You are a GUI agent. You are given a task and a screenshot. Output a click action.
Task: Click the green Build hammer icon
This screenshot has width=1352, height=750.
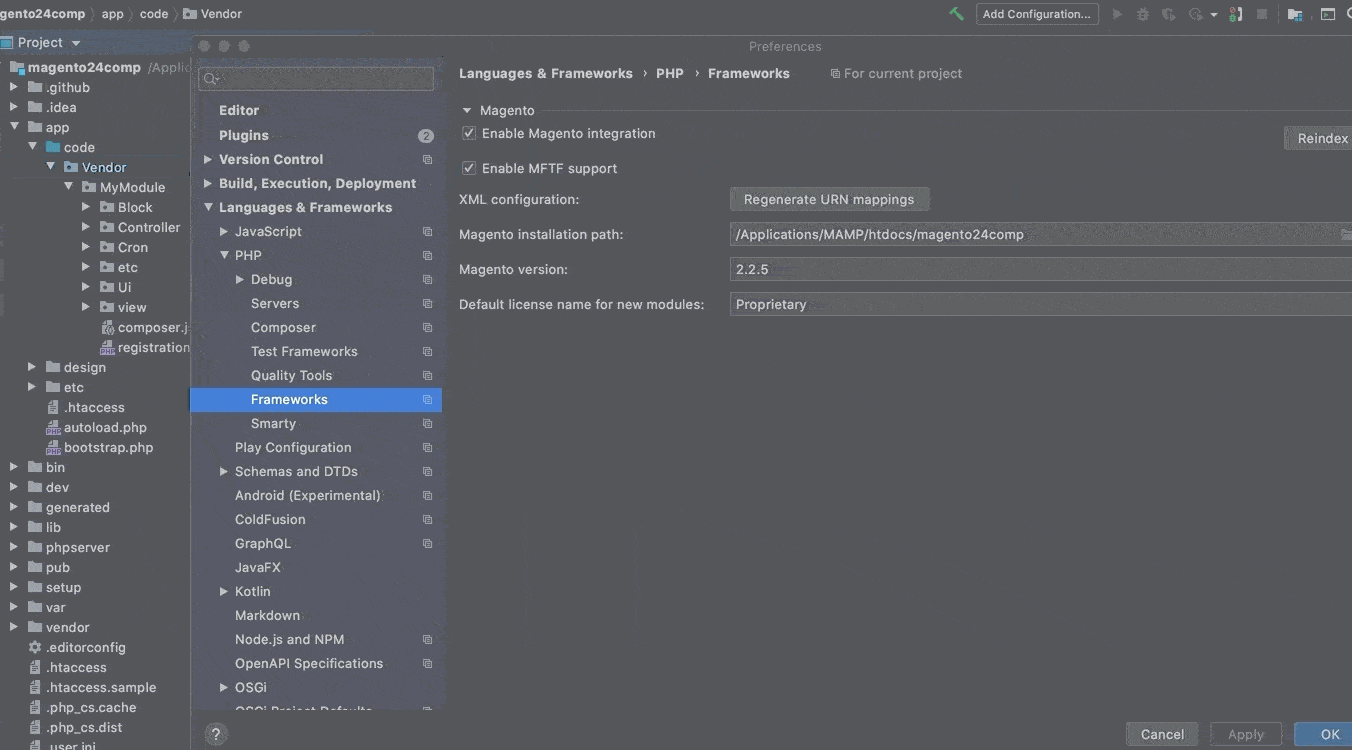click(956, 14)
